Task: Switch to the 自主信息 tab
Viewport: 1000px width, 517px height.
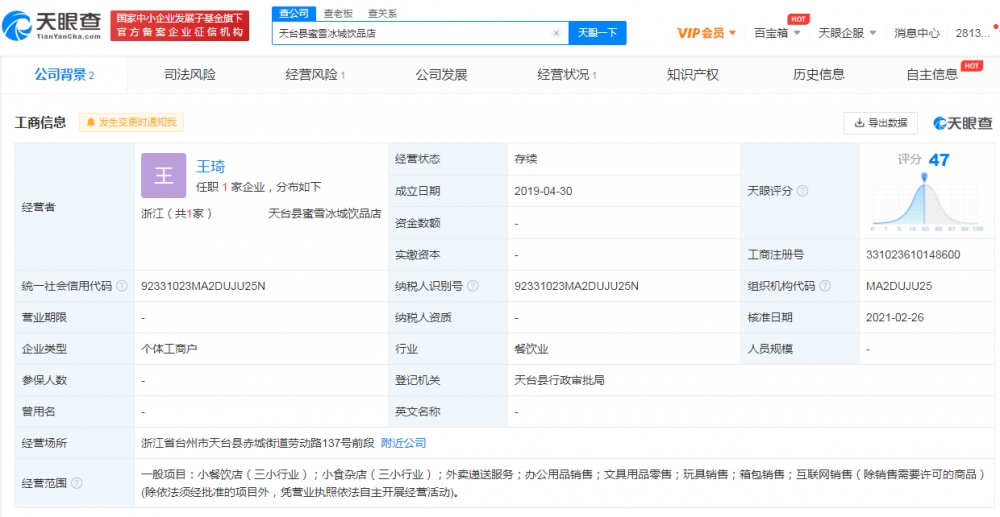Action: 932,75
